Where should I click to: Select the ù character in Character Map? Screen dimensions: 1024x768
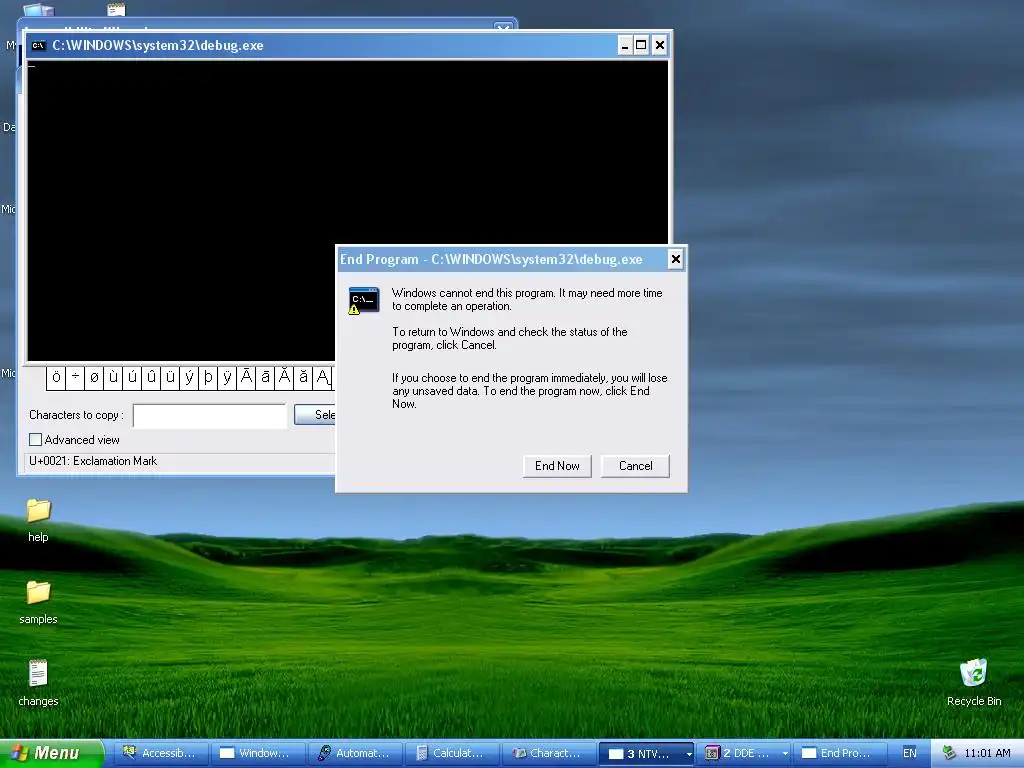tap(113, 377)
